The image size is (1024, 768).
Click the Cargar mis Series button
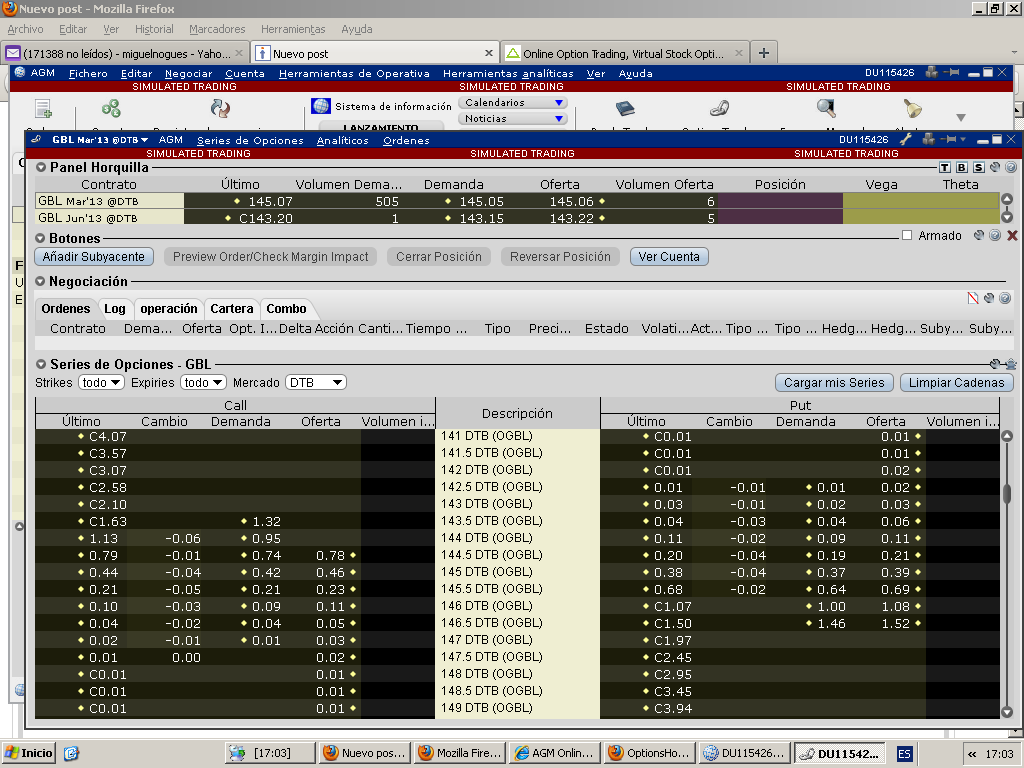click(834, 383)
